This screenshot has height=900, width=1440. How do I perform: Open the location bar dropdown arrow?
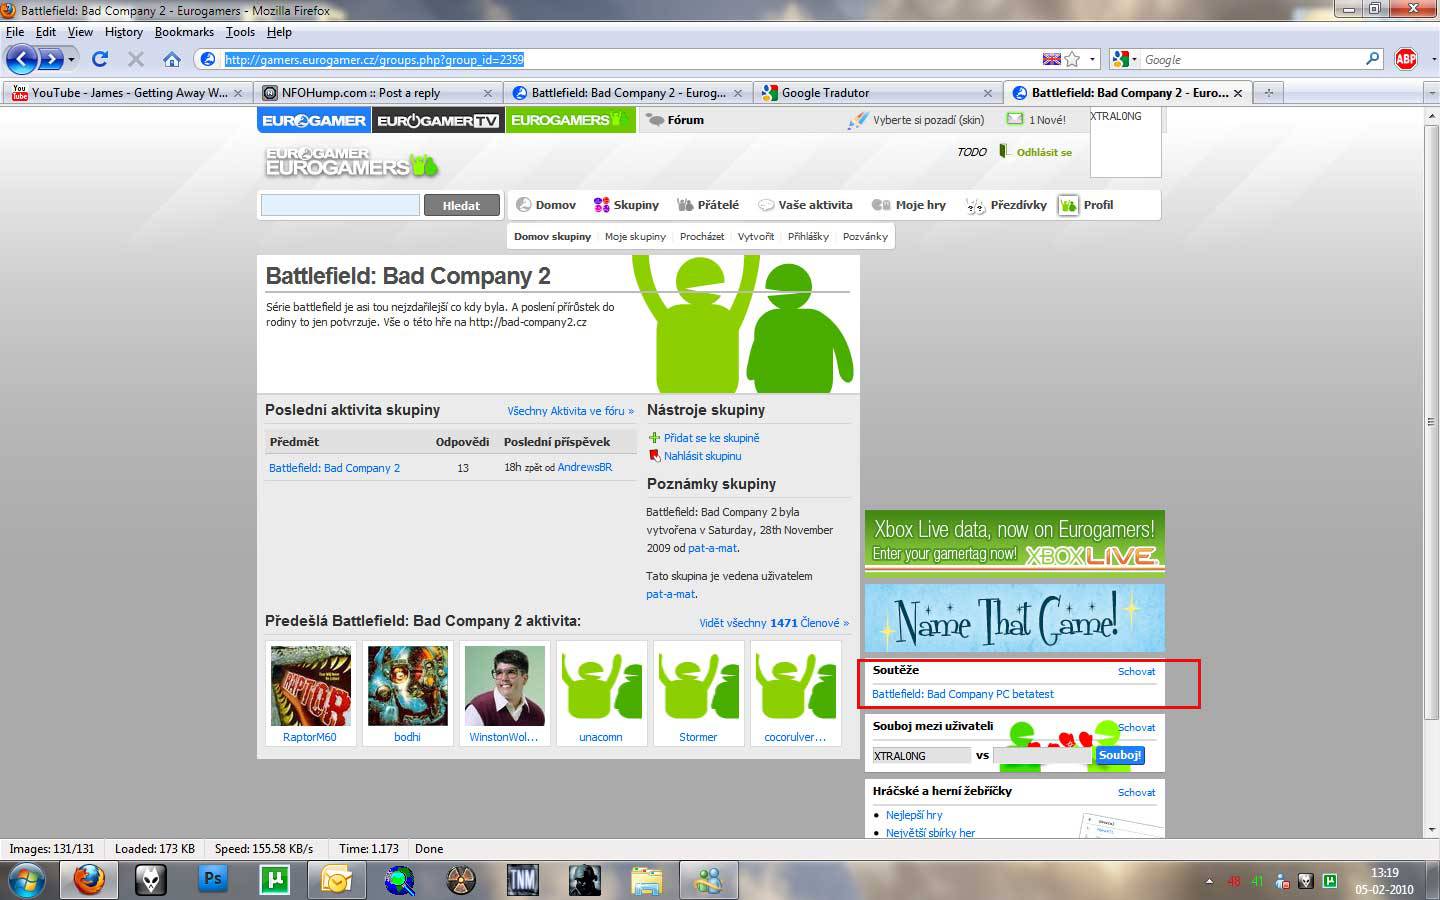point(1092,60)
